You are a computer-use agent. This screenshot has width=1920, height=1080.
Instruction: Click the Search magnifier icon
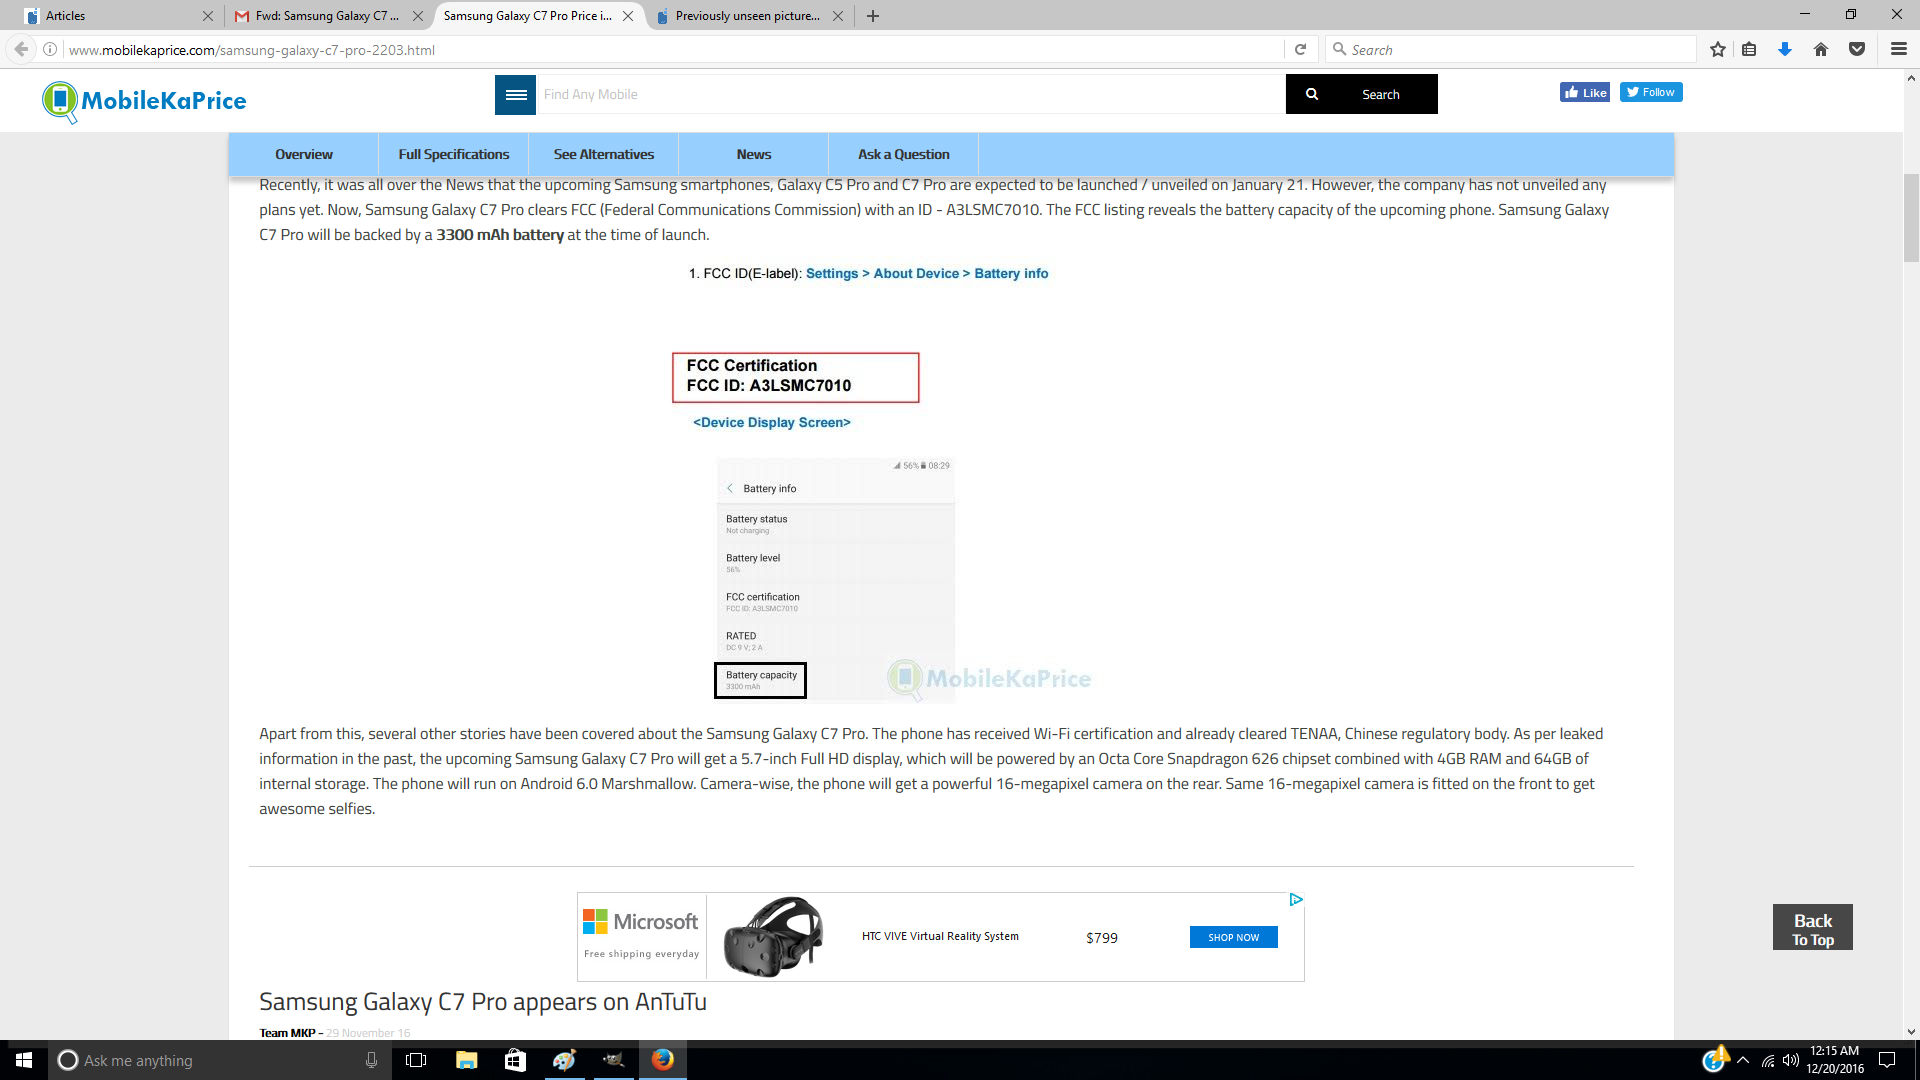coord(1311,92)
